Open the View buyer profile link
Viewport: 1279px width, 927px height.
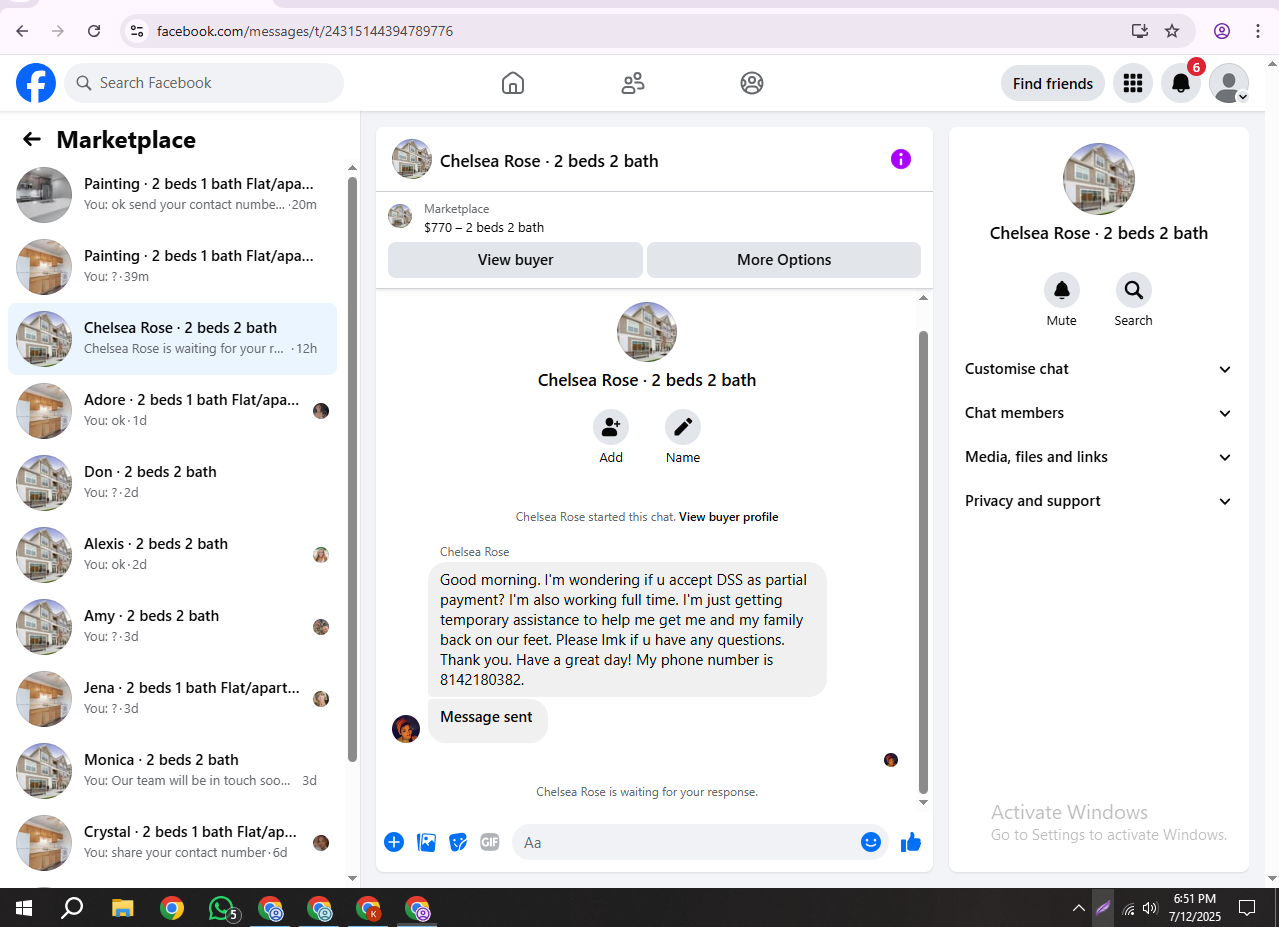[728, 517]
